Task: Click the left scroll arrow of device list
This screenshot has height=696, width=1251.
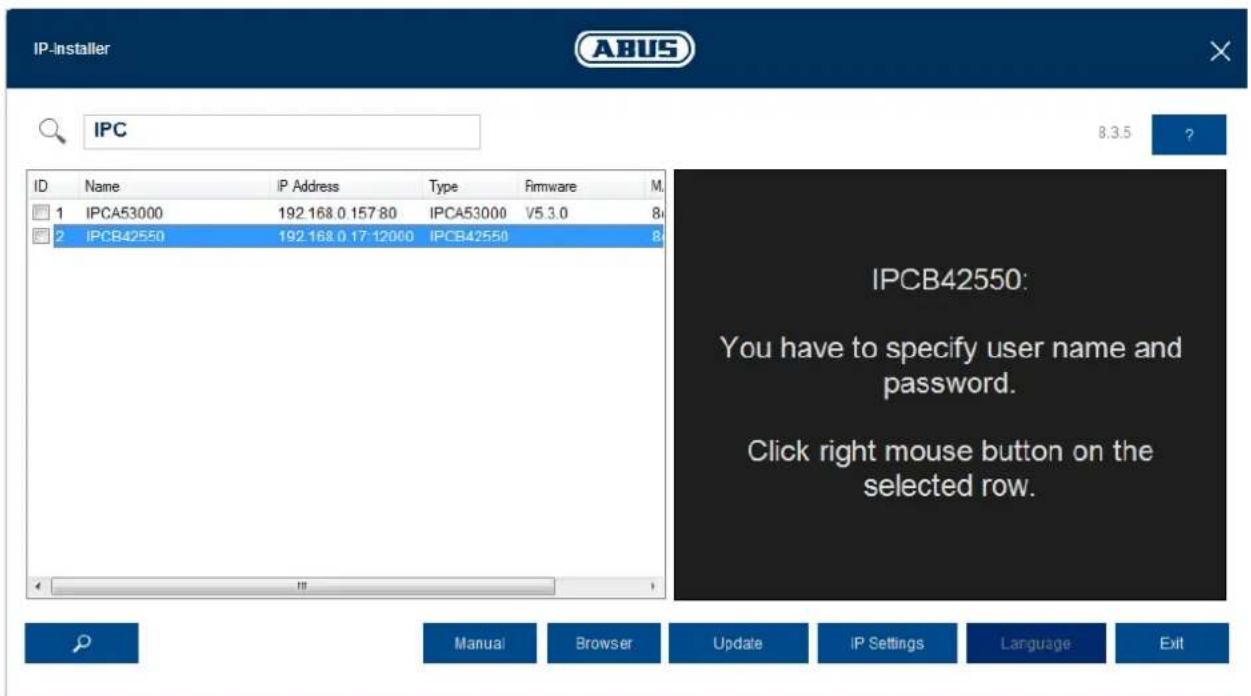Action: pos(38,586)
